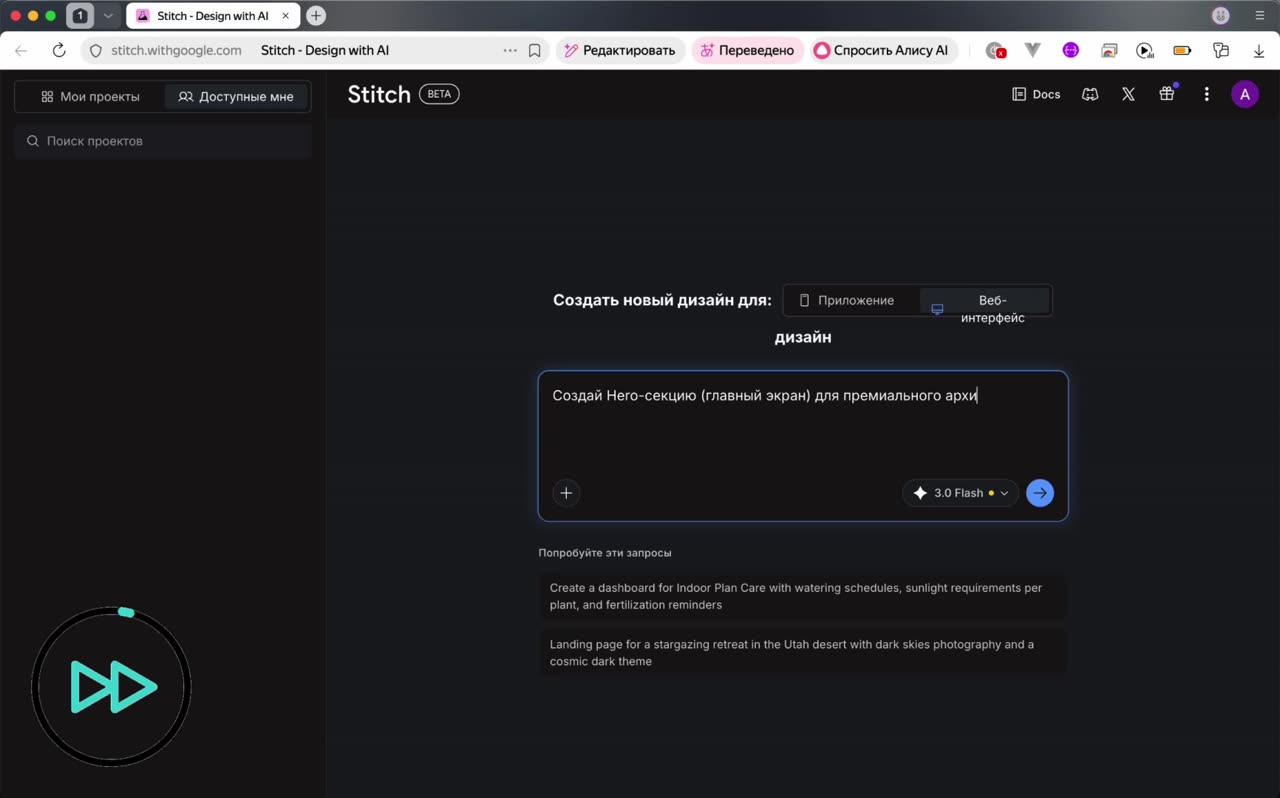
Task: Open a new browser tab with plus
Action: [x=316, y=16]
